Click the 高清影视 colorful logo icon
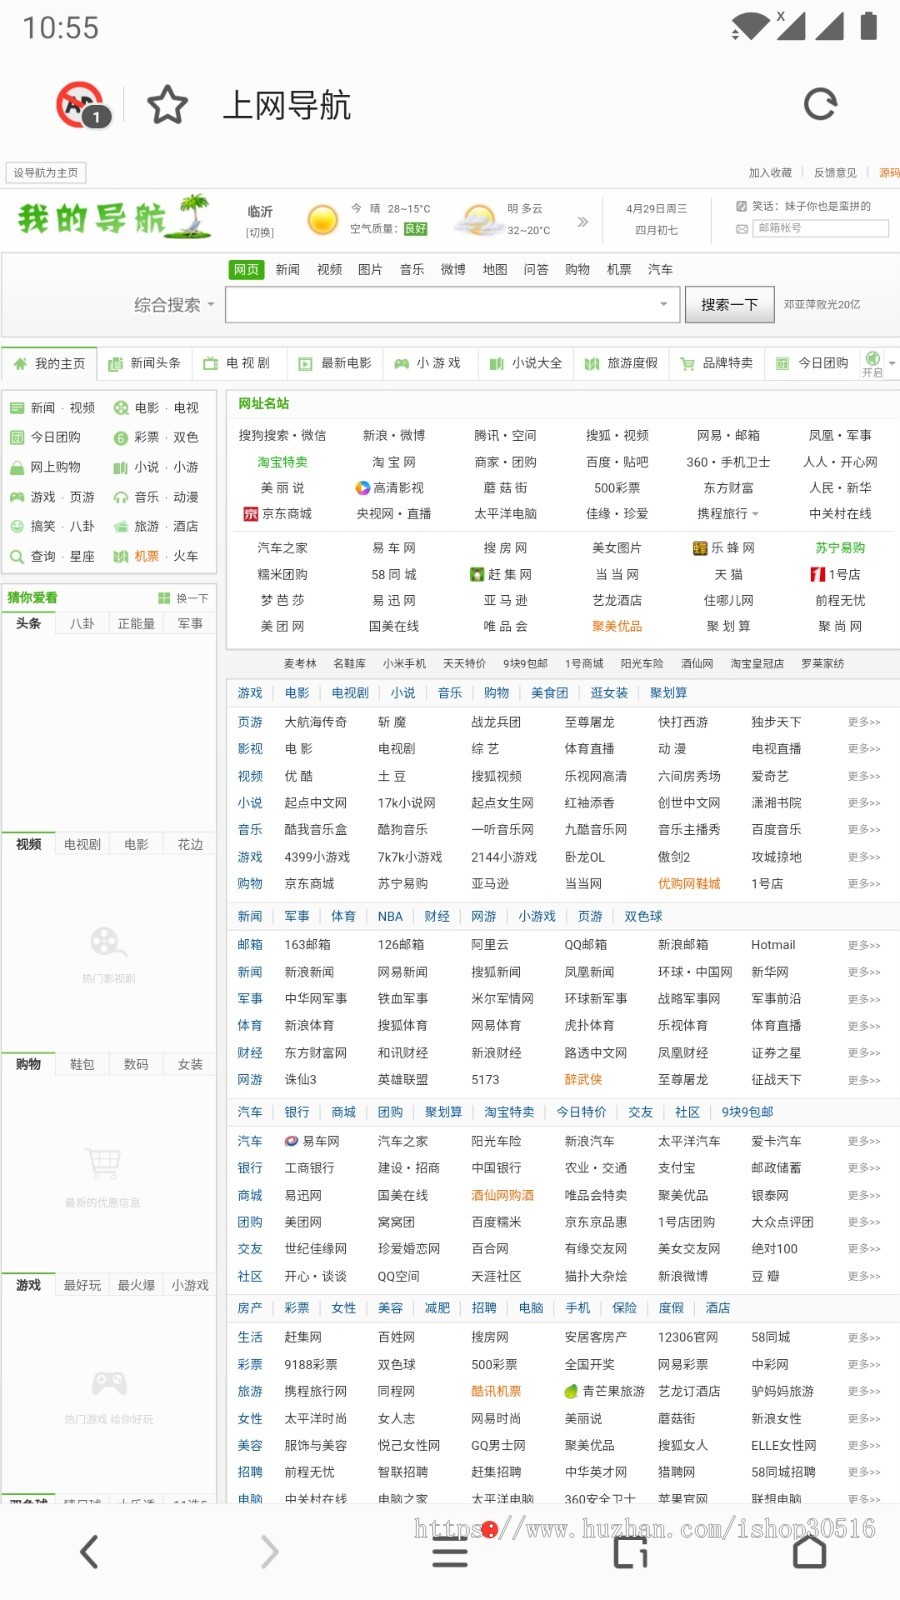 coord(363,488)
